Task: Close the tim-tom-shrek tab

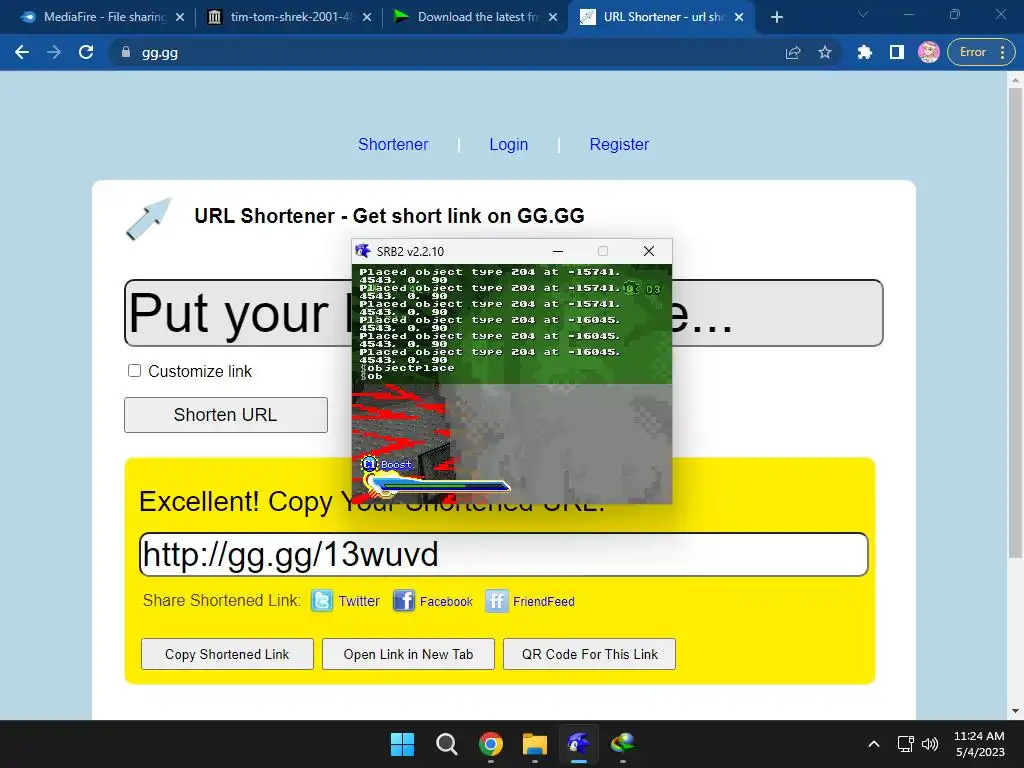Action: click(367, 17)
